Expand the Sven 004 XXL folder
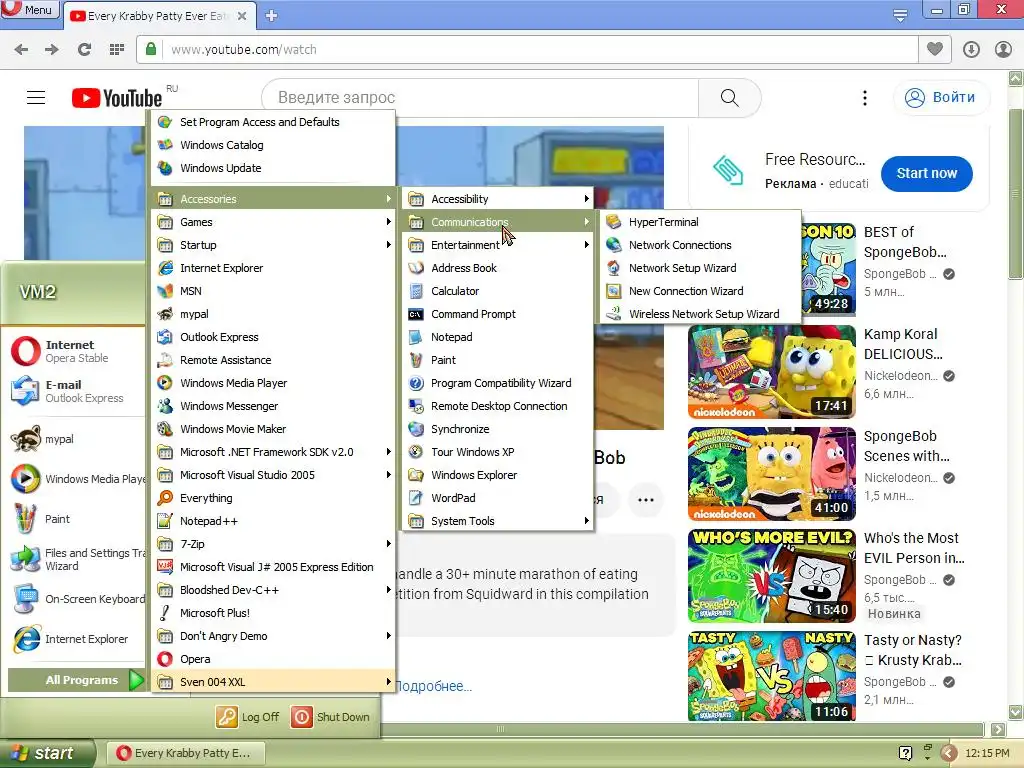Image resolution: width=1024 pixels, height=768 pixels. (x=274, y=682)
